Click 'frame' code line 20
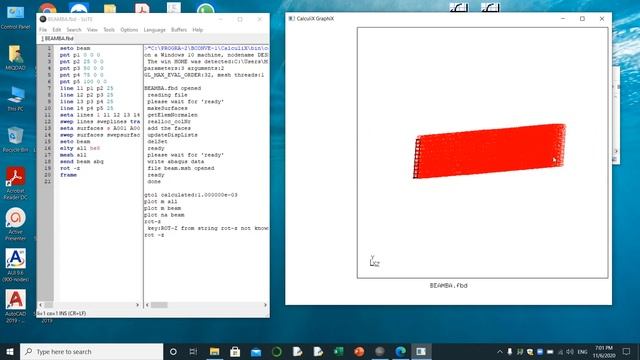 (68, 175)
